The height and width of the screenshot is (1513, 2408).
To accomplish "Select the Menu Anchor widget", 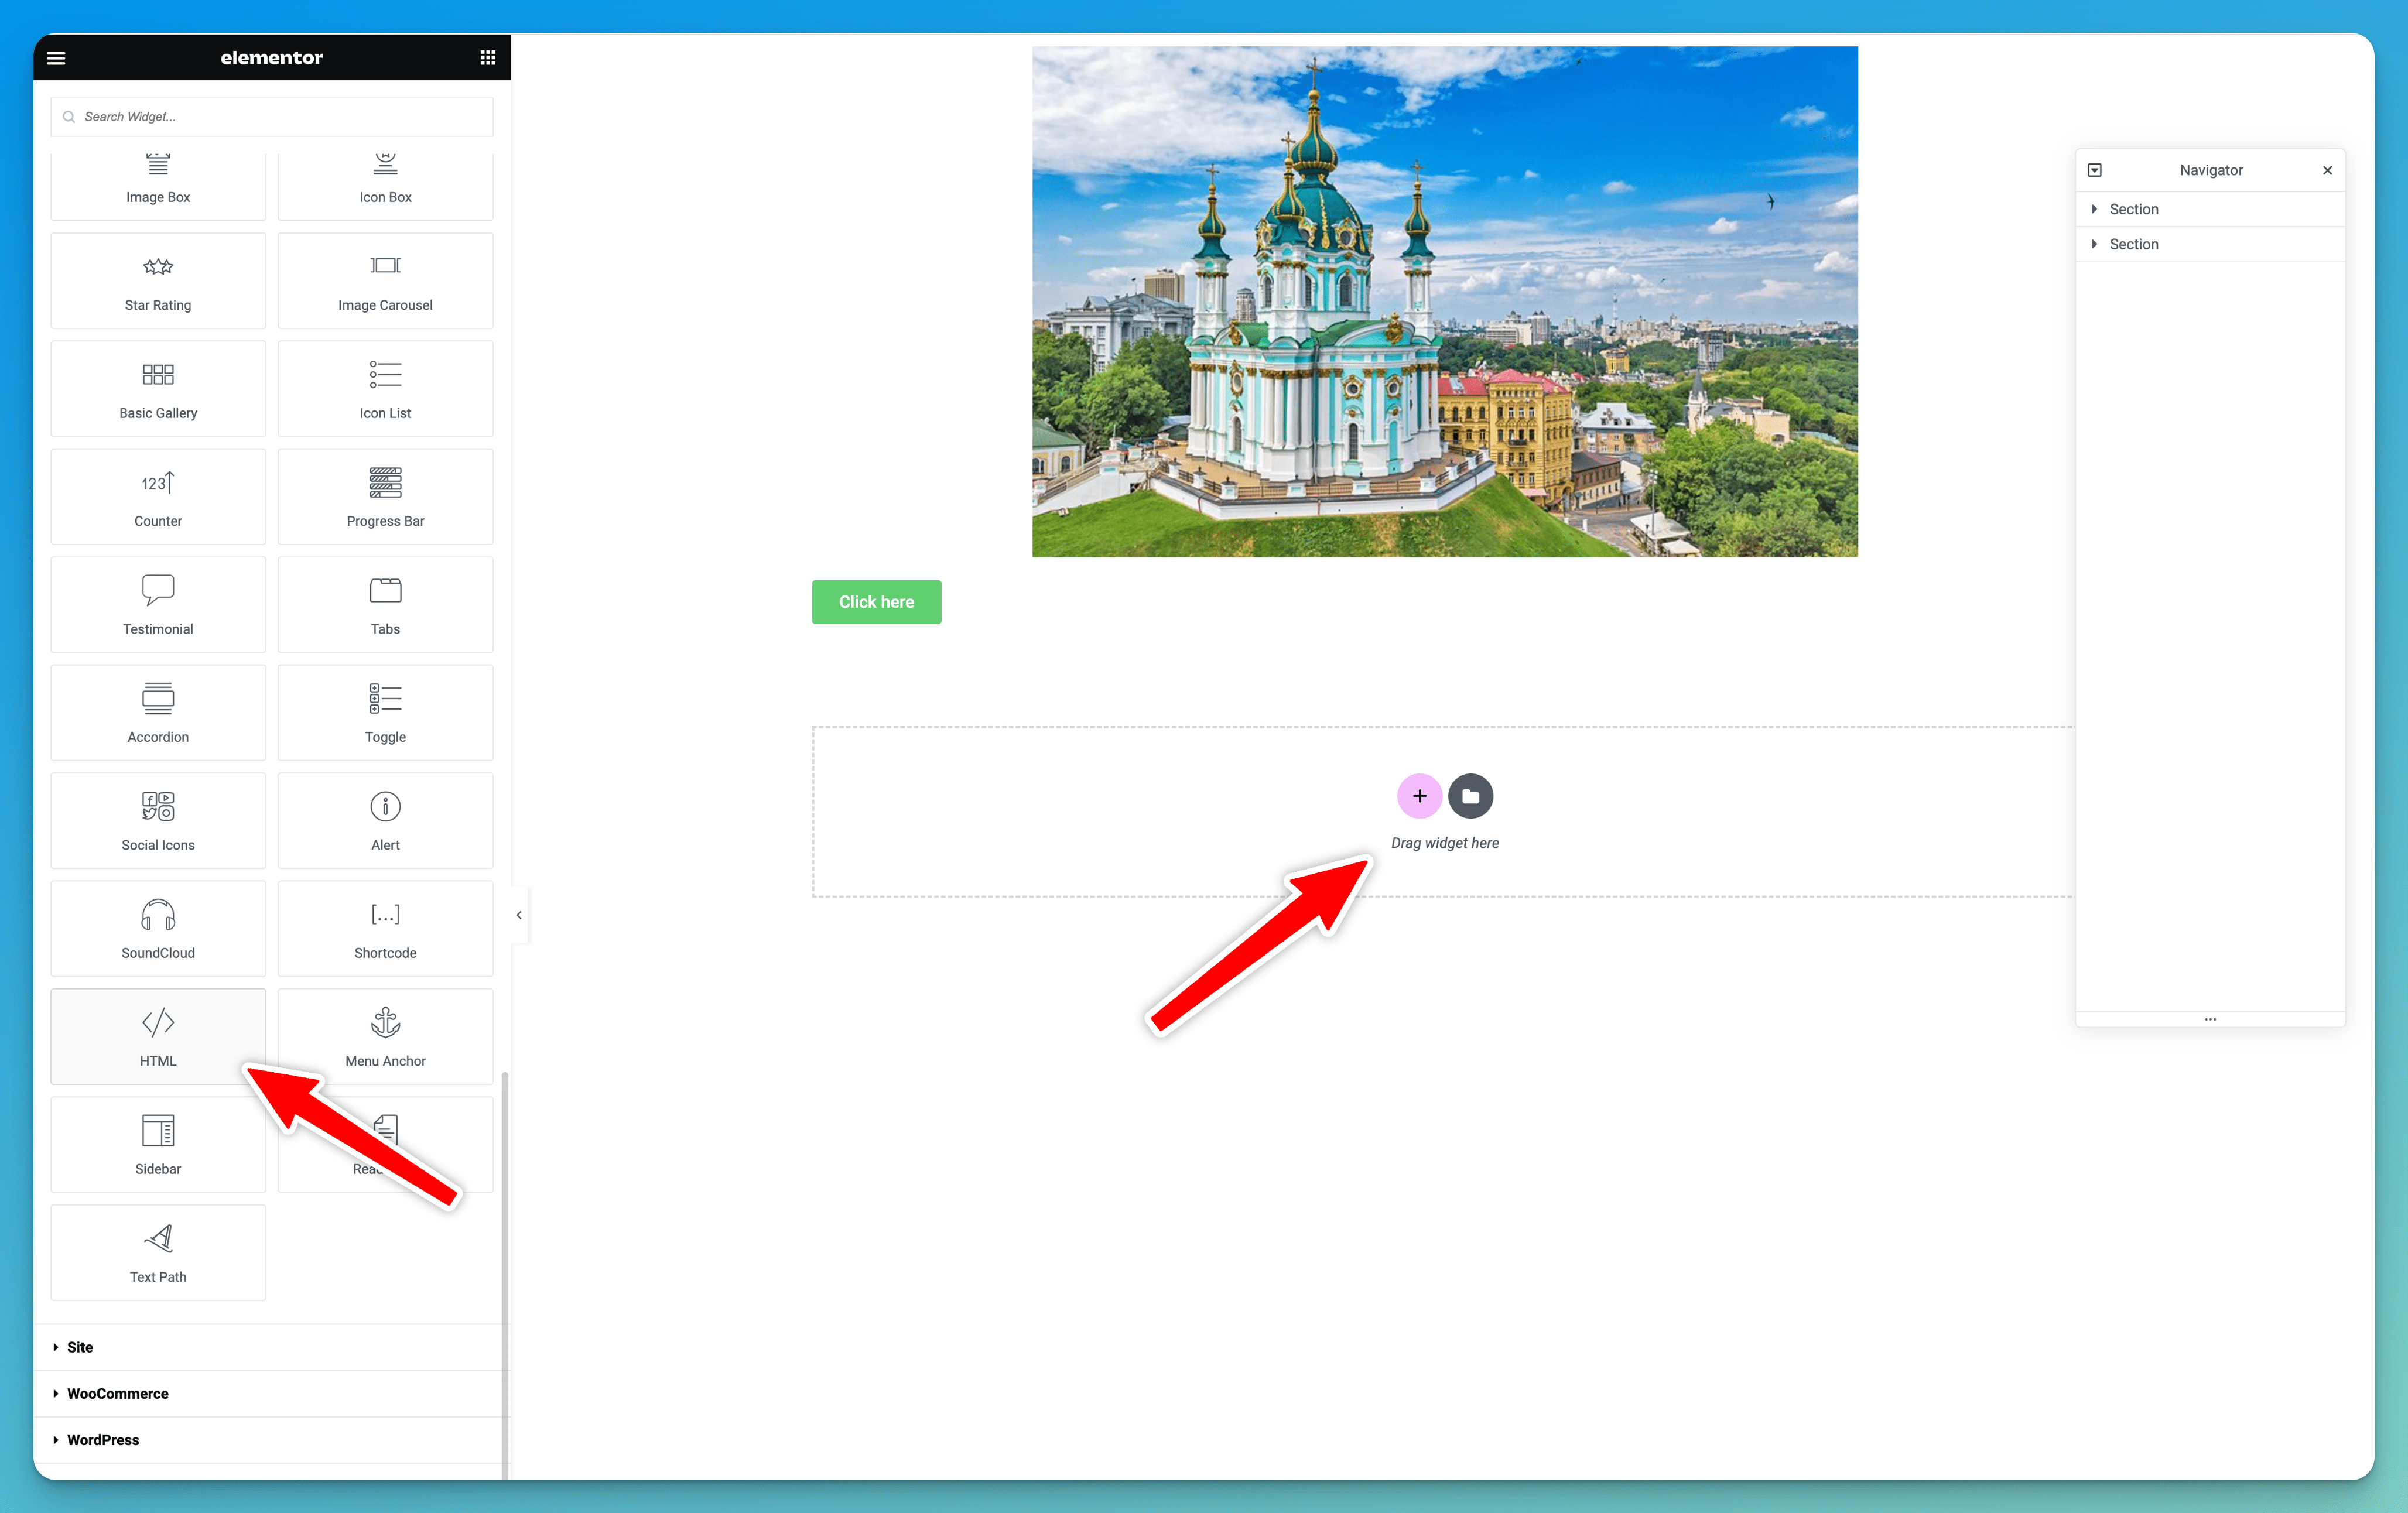I will click(x=385, y=1036).
